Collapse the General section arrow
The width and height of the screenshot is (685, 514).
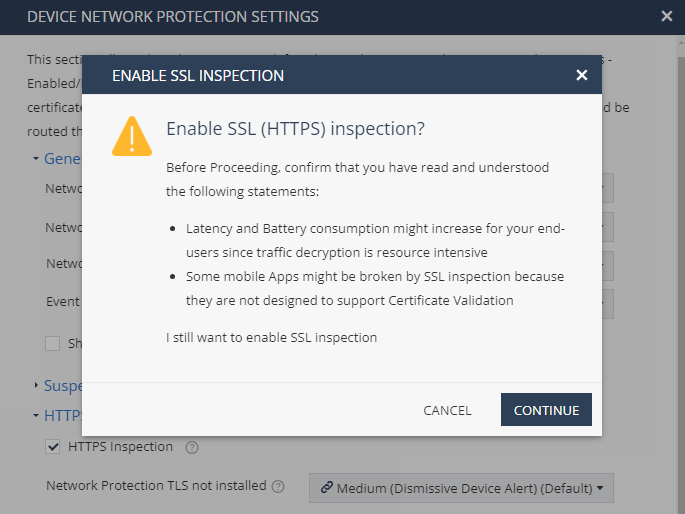(36, 159)
